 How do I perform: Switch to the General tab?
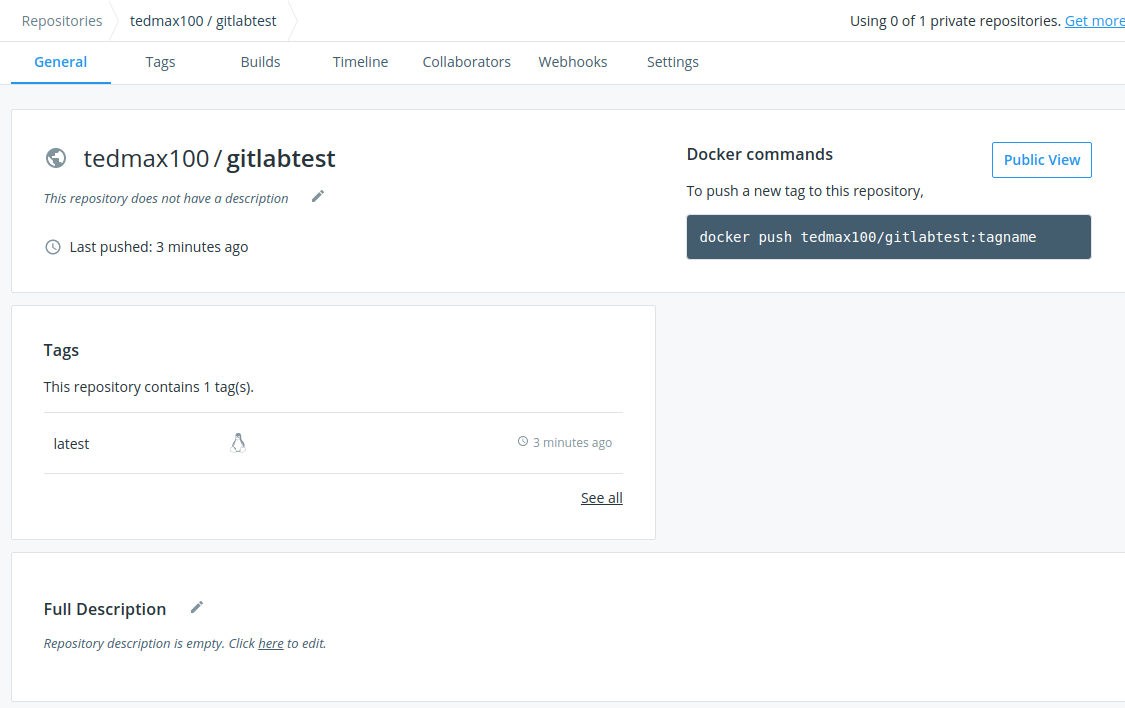[x=61, y=62]
